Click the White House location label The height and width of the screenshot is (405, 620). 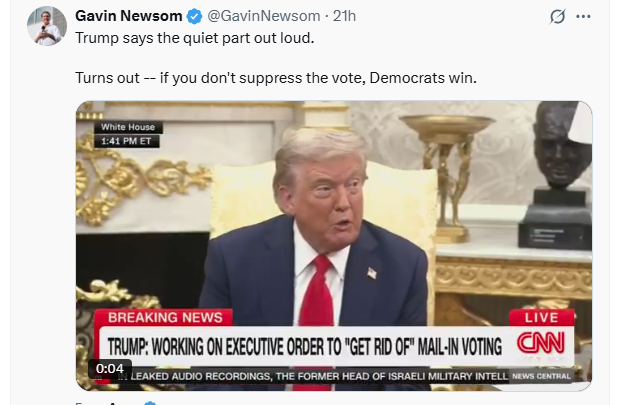point(128,127)
